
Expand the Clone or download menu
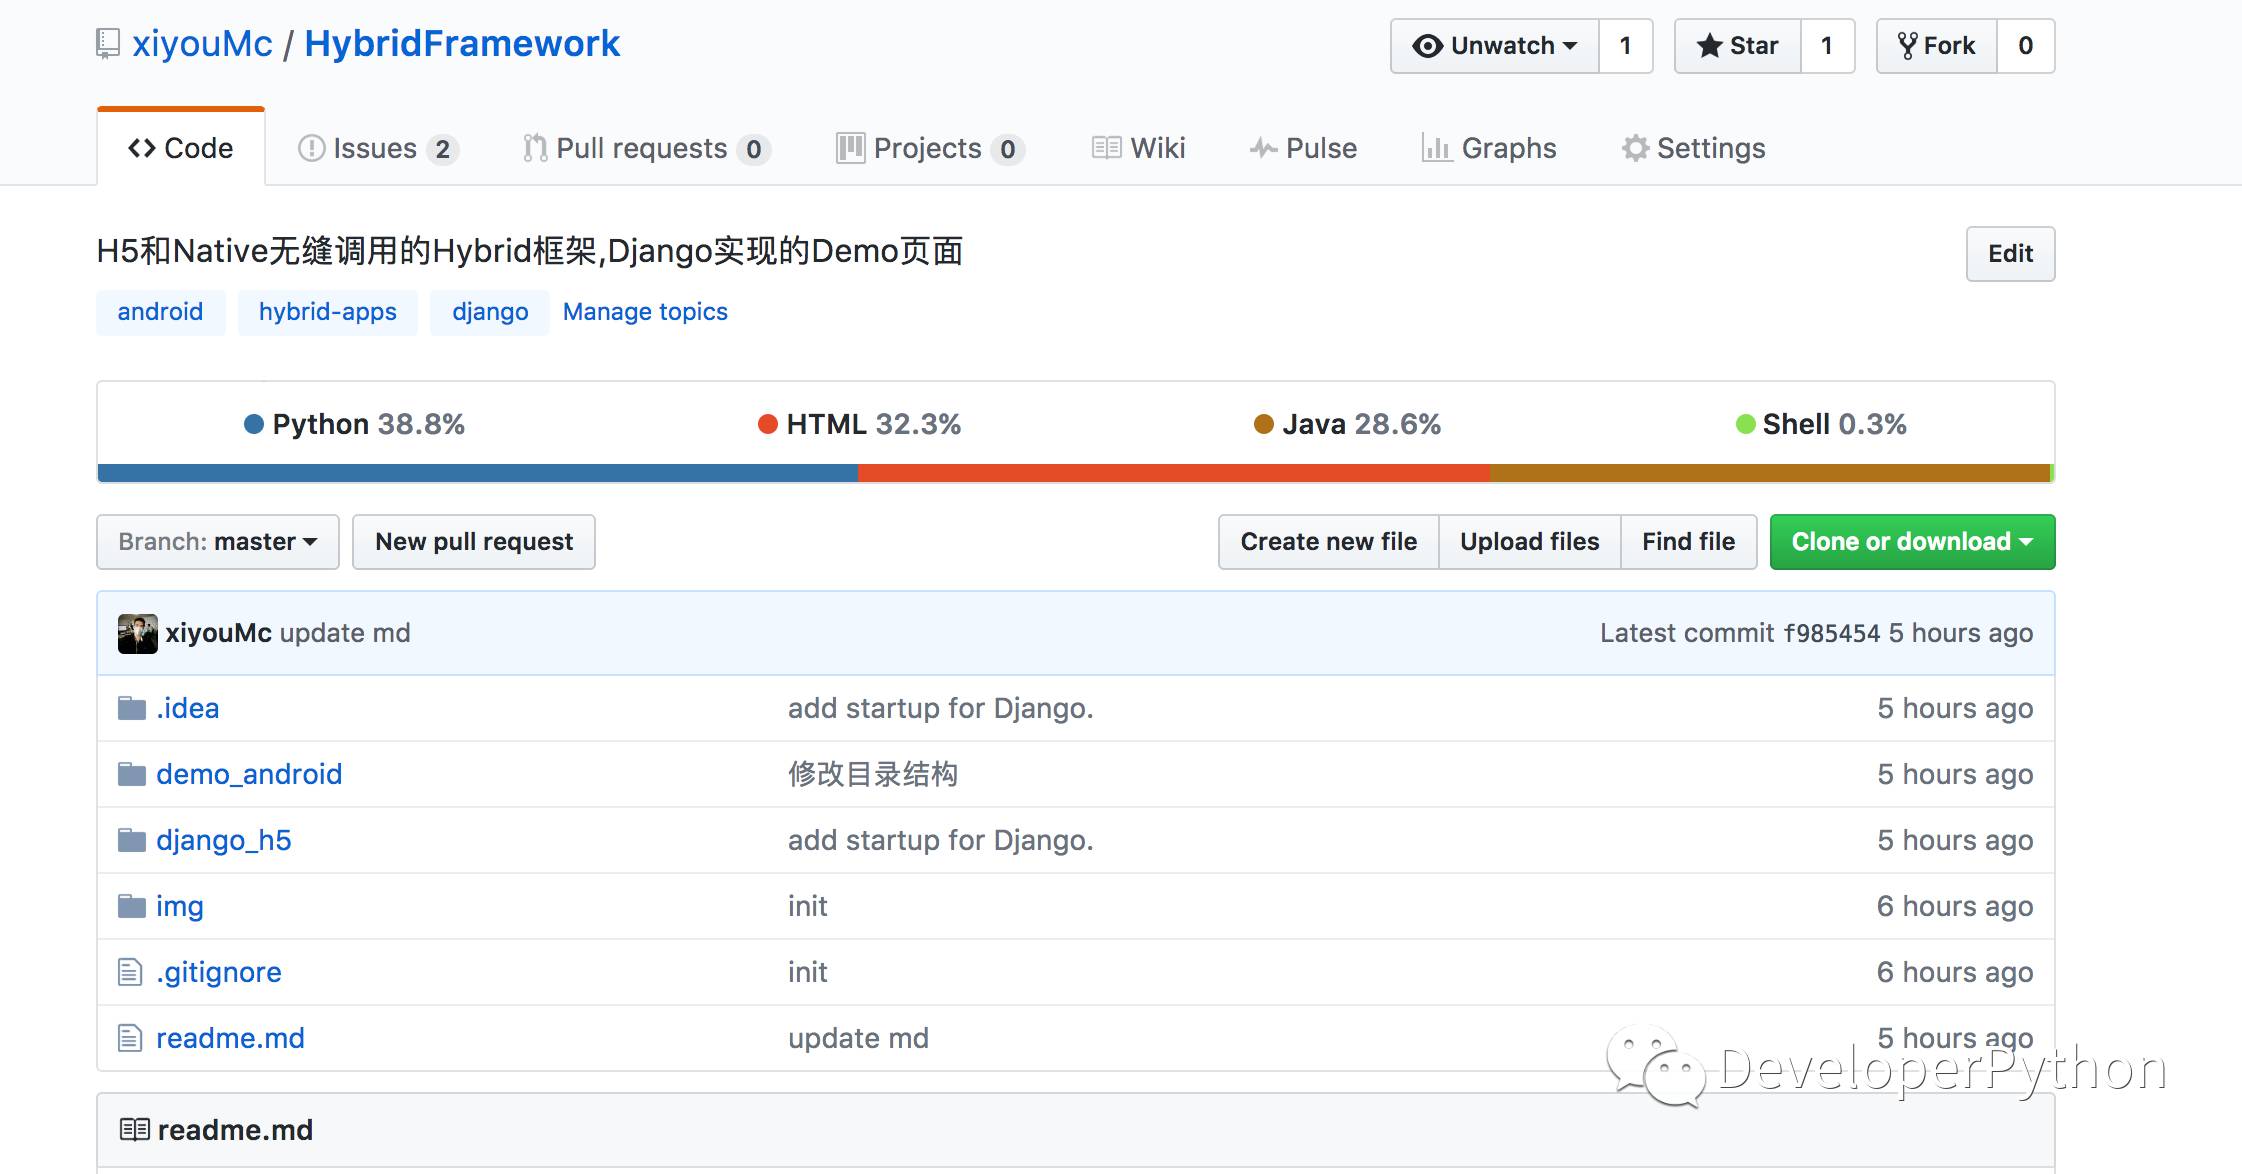coord(1912,542)
